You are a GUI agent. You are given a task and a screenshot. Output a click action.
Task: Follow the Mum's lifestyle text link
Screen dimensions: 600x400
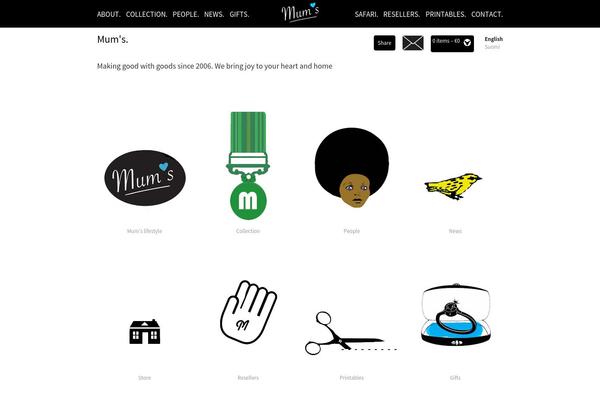(145, 231)
